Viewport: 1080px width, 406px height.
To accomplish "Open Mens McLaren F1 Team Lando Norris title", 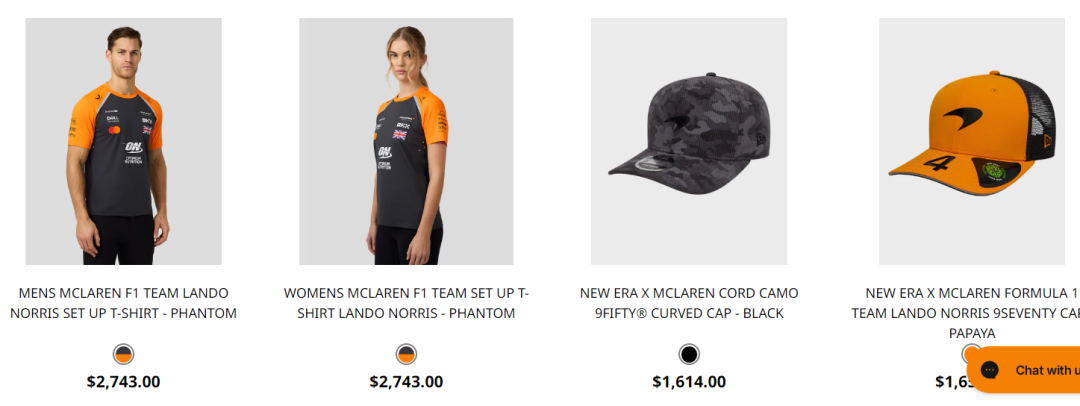I will pos(123,303).
